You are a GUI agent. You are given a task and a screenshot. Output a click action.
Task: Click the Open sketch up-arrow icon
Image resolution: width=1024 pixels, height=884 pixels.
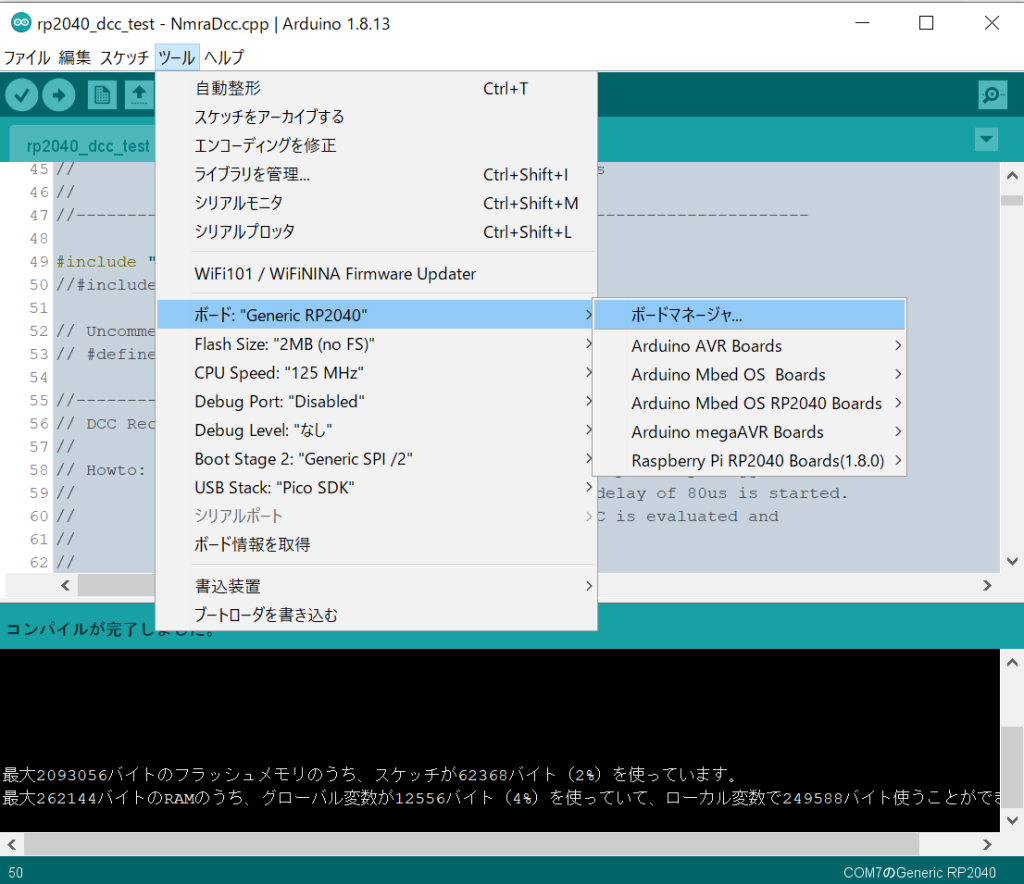pos(138,95)
